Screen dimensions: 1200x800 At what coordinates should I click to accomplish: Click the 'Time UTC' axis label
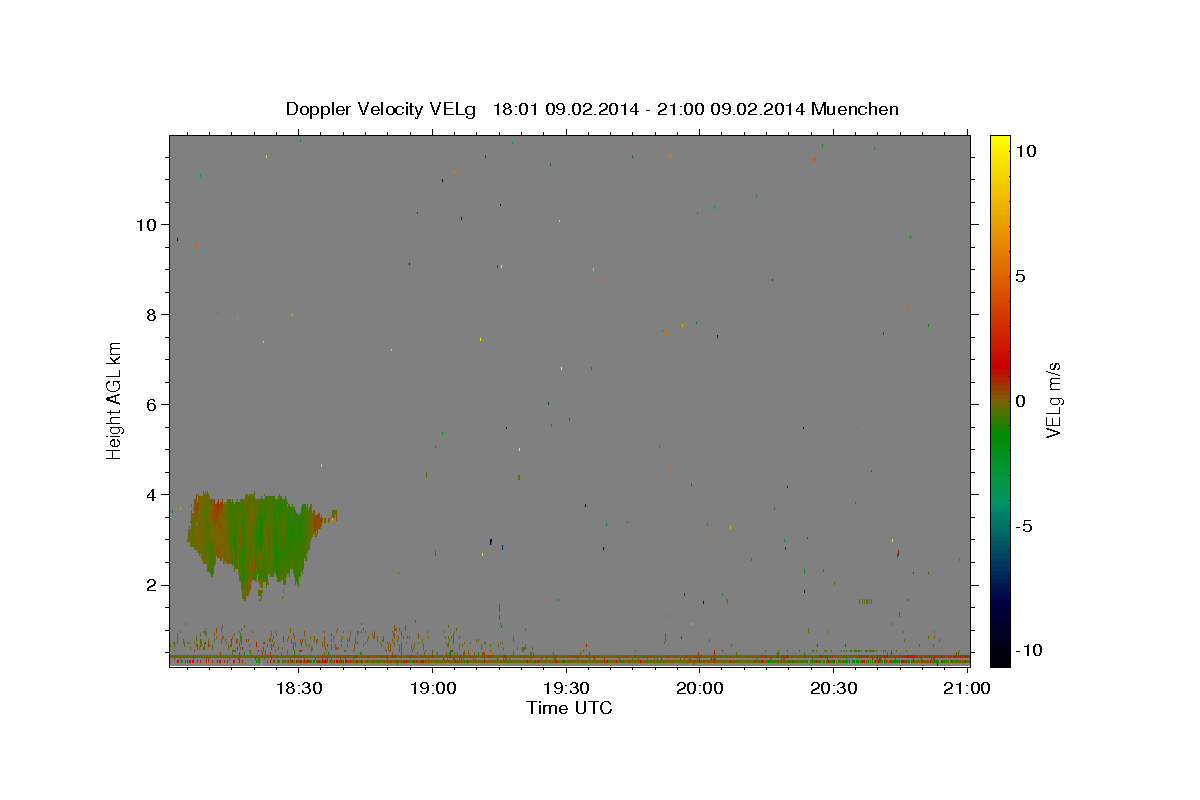click(569, 708)
